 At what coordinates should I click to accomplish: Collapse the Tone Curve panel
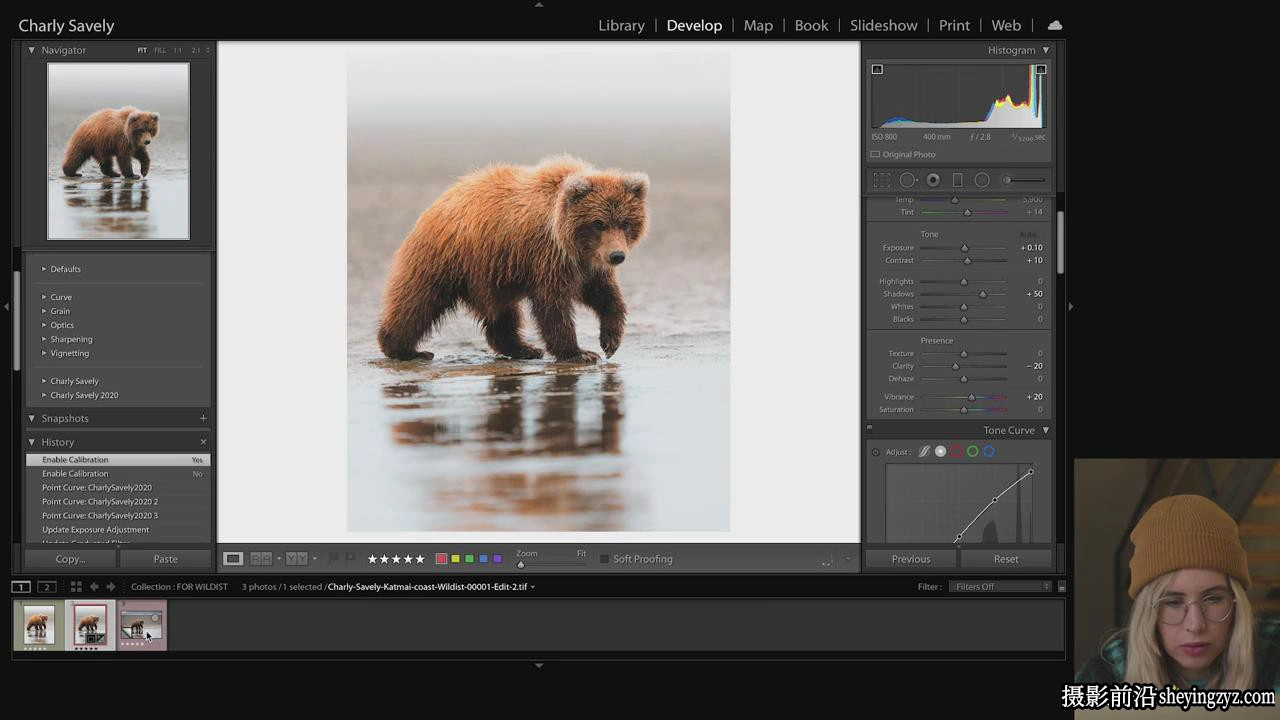click(x=1046, y=430)
